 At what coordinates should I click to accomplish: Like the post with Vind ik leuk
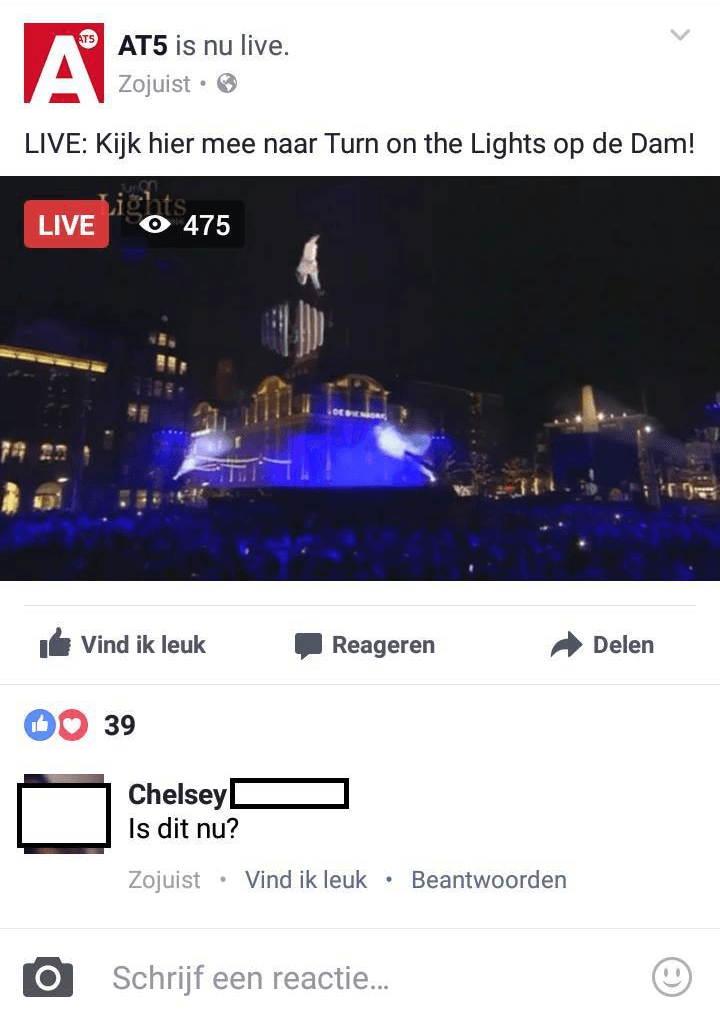point(122,644)
